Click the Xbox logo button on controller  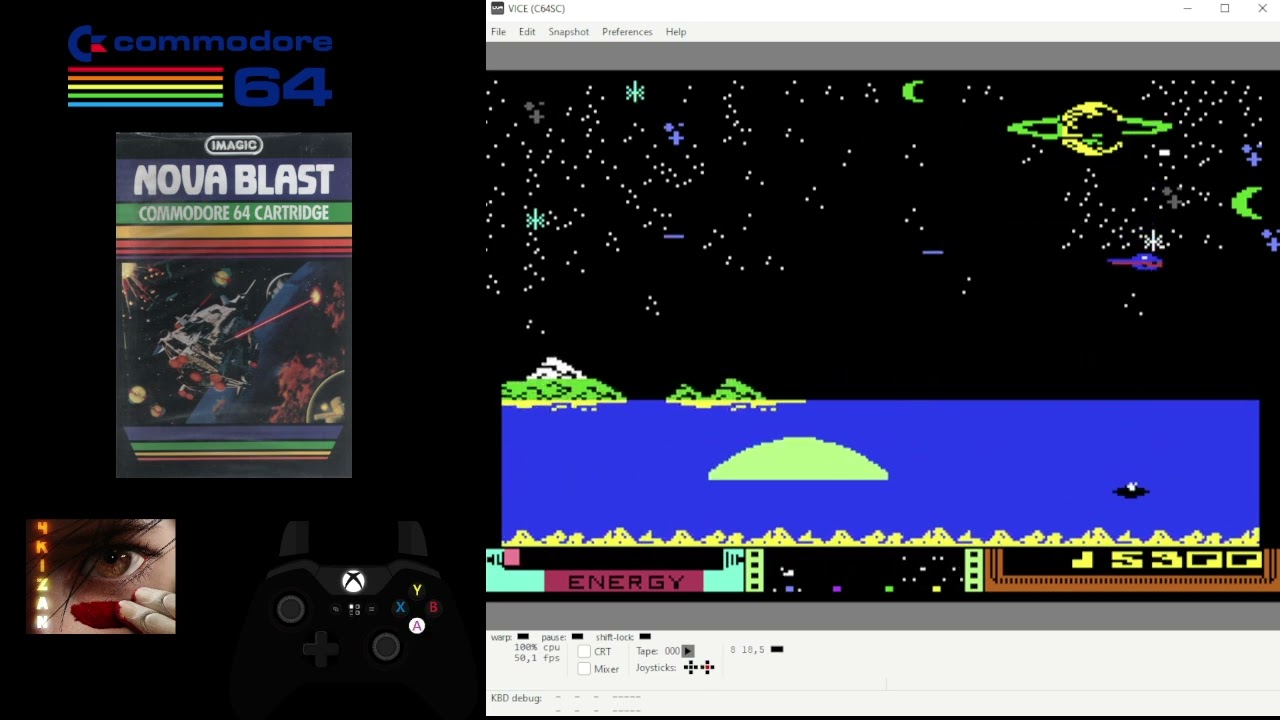[x=353, y=581]
